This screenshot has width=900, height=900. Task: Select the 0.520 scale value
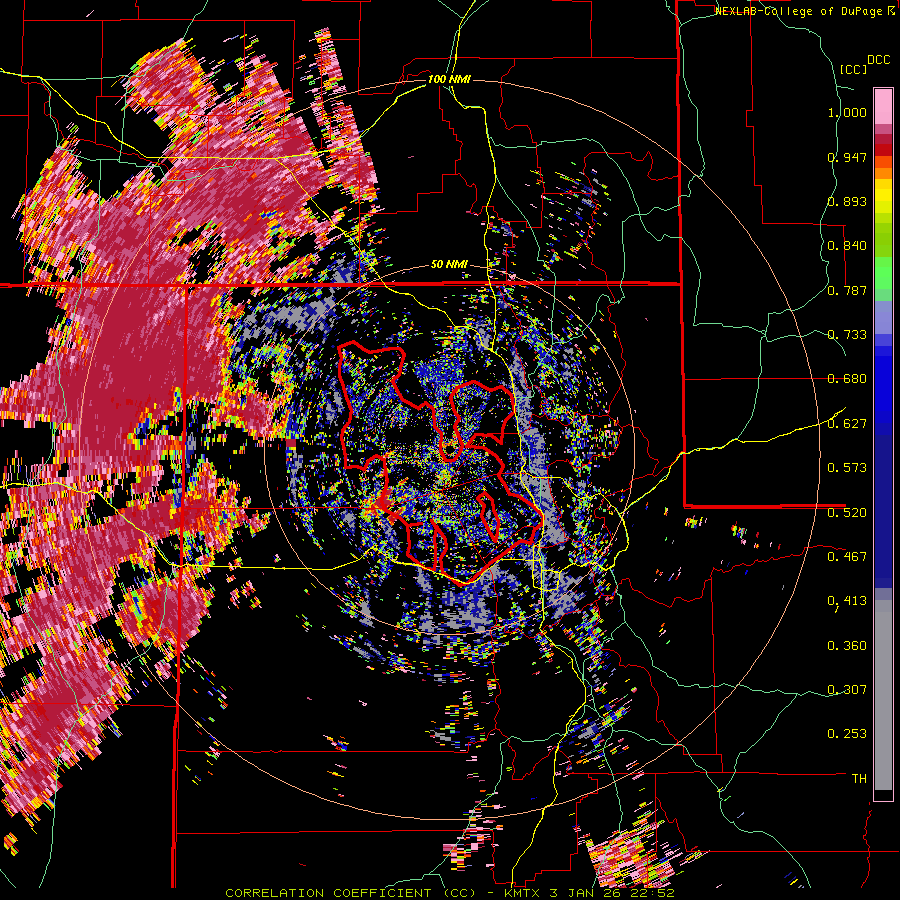click(847, 513)
